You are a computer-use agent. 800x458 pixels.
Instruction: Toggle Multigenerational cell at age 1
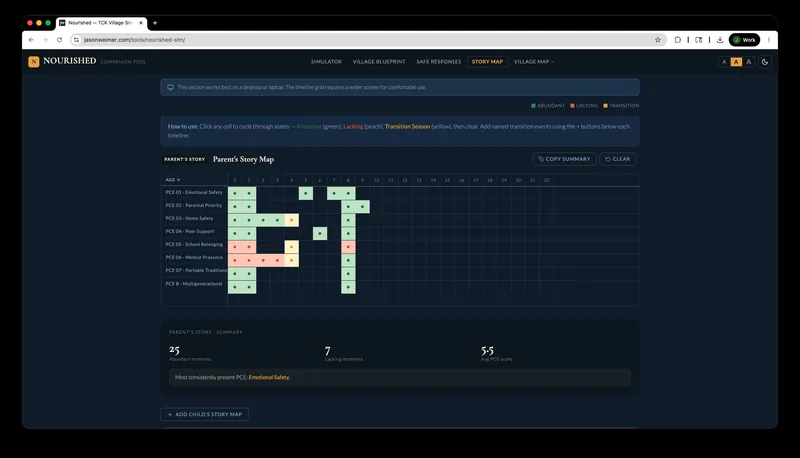coord(249,287)
